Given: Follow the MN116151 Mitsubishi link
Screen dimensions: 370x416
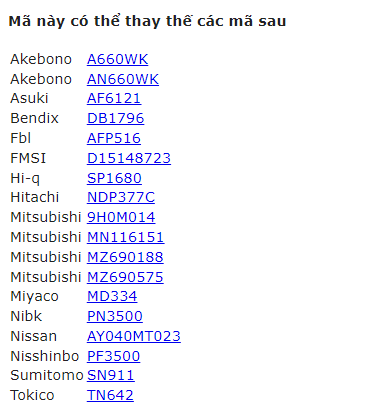Looking at the screenshot, I should 125,237.
